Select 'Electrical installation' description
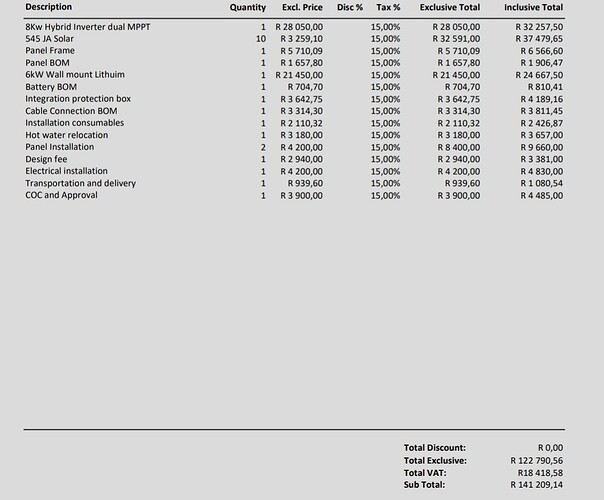This screenshot has width=604, height=500. coord(67,171)
